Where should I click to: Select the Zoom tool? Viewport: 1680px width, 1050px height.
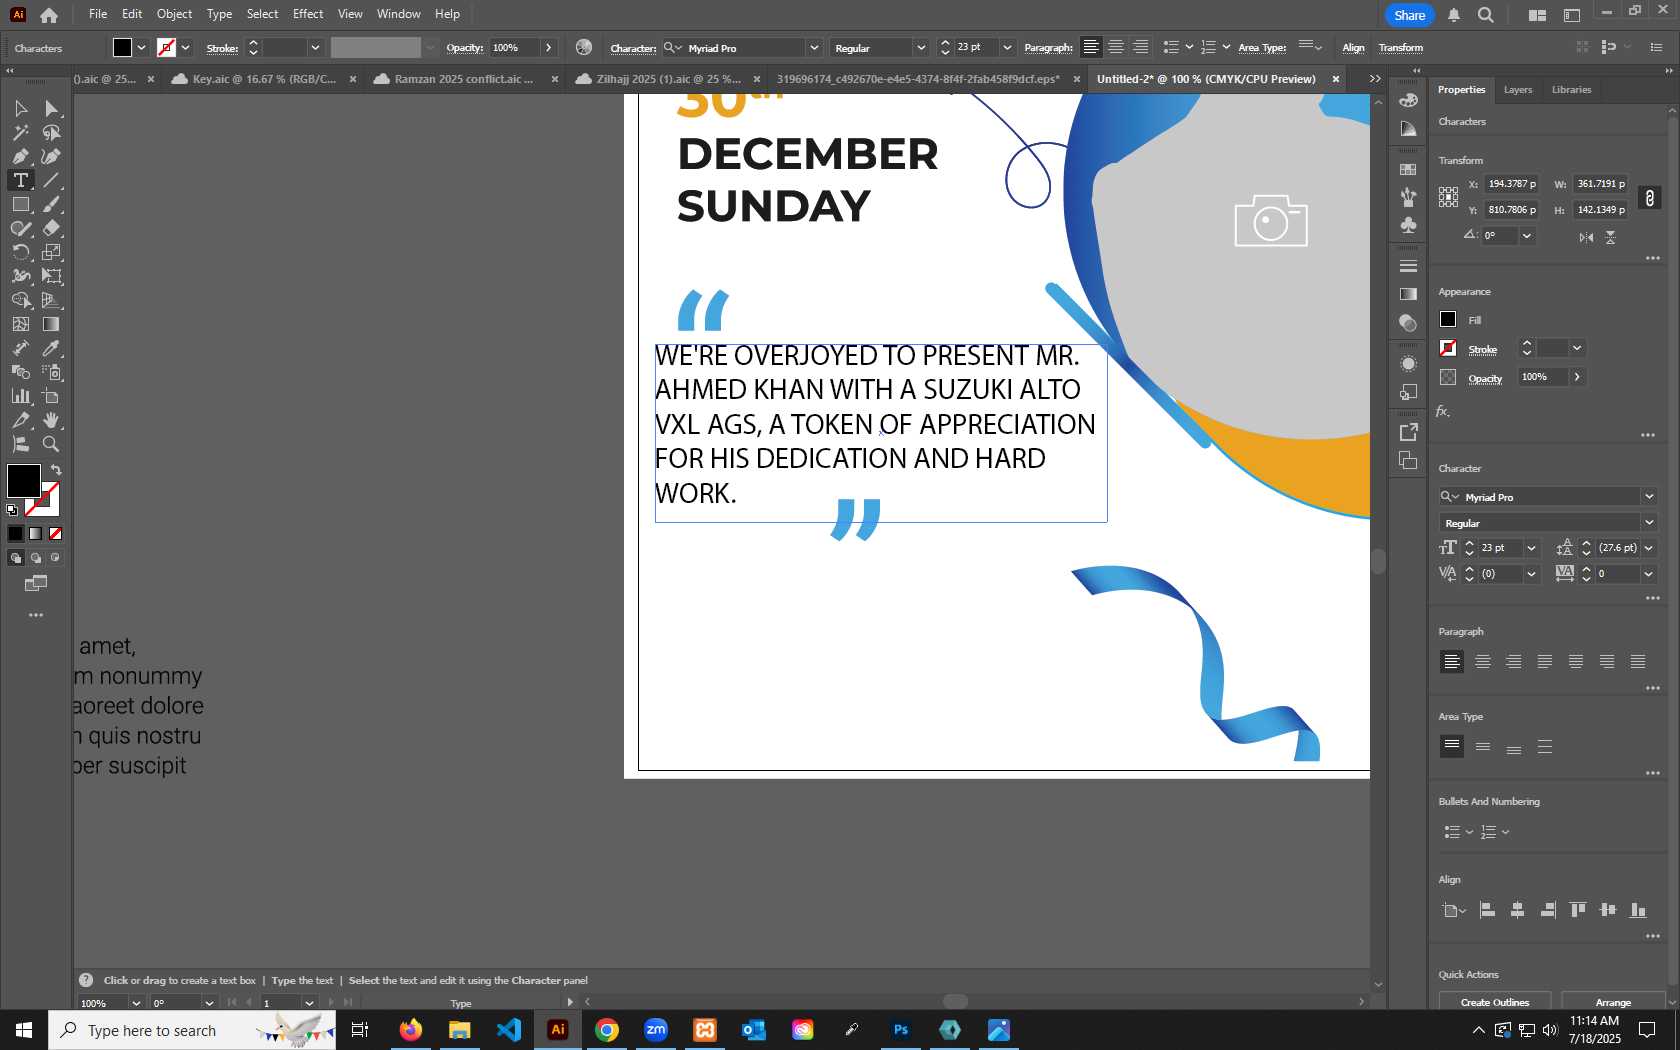[x=51, y=444]
